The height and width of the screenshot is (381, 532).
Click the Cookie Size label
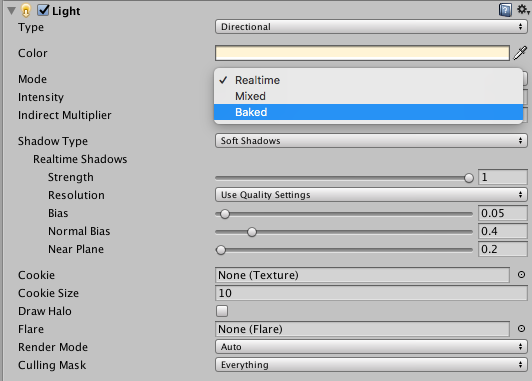click(48, 293)
